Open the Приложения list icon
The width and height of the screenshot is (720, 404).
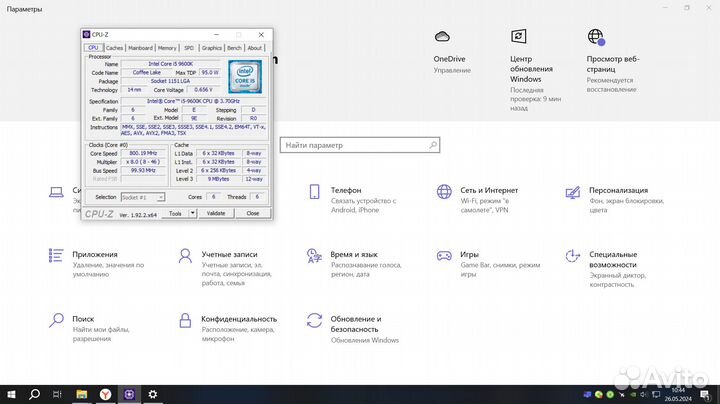click(56, 255)
